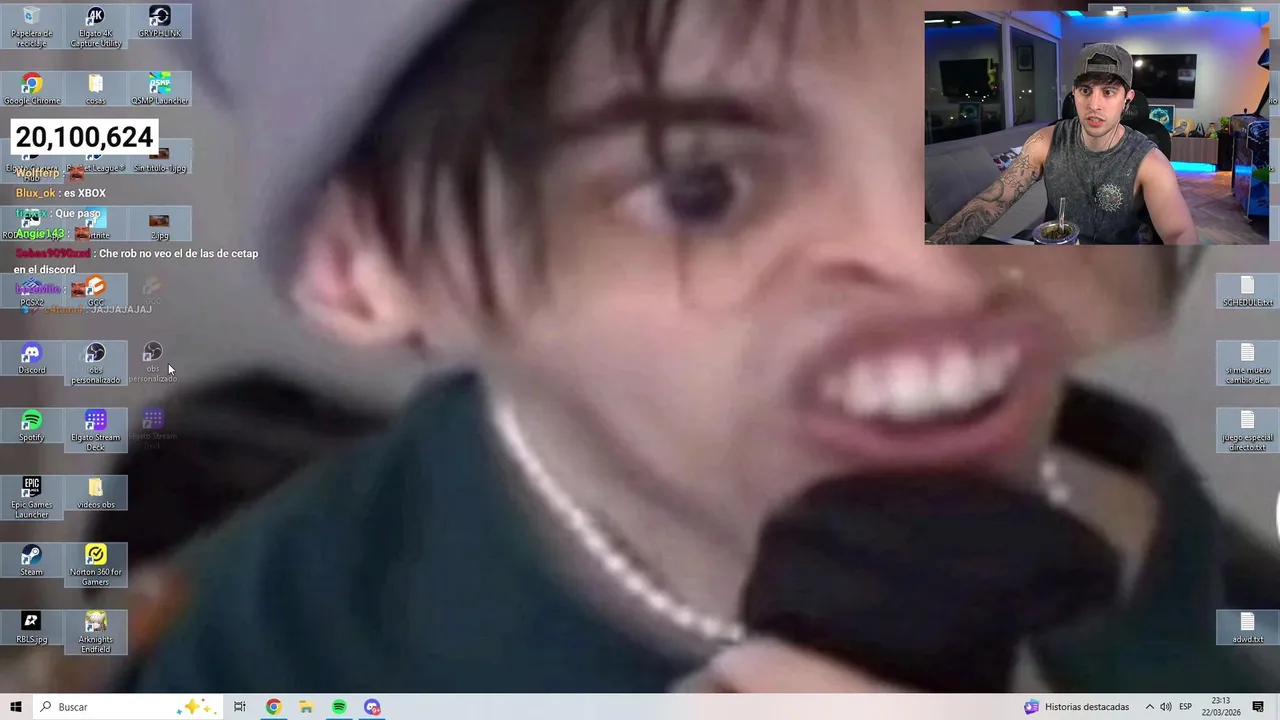The image size is (1280, 720).
Task: Click the Blux_ok chat message
Action: 60,193
